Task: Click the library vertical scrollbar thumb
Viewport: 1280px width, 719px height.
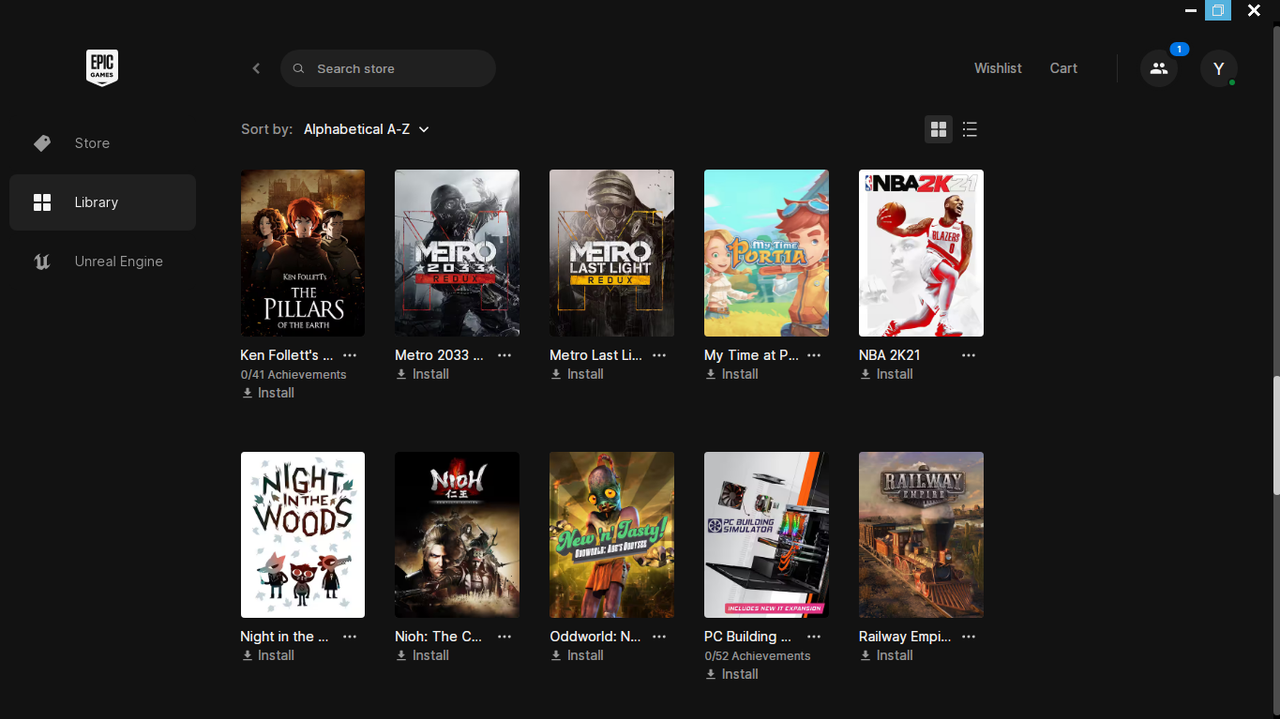Action: [x=1276, y=434]
